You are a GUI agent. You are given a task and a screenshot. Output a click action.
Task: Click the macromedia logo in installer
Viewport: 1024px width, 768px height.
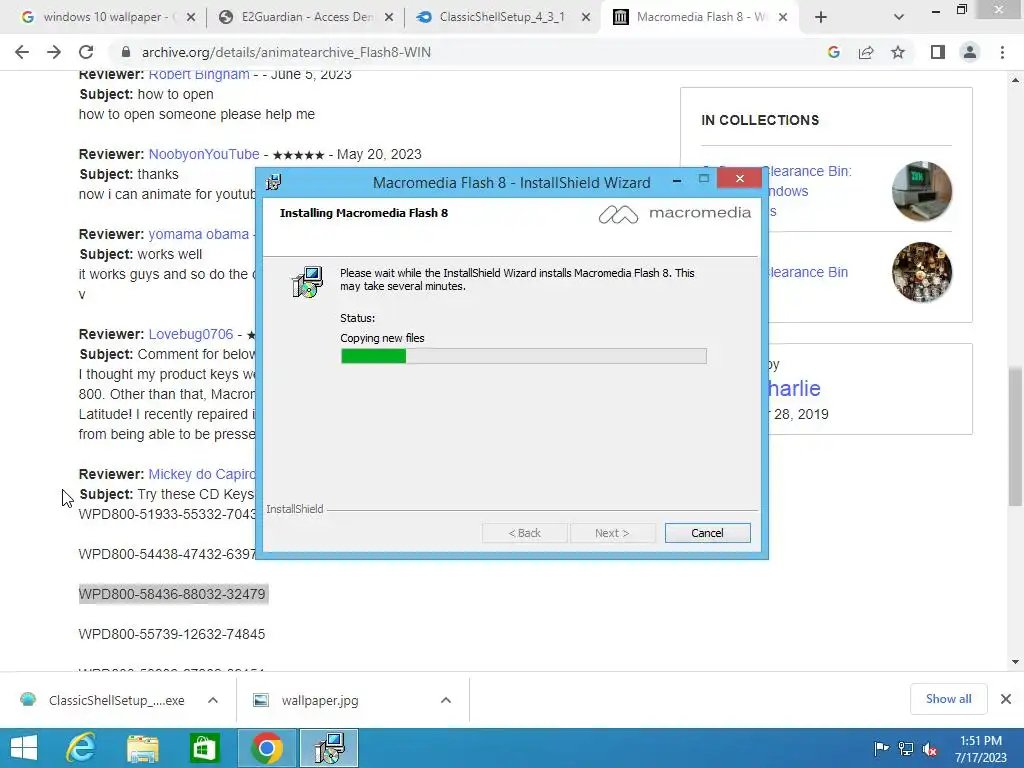click(x=675, y=214)
